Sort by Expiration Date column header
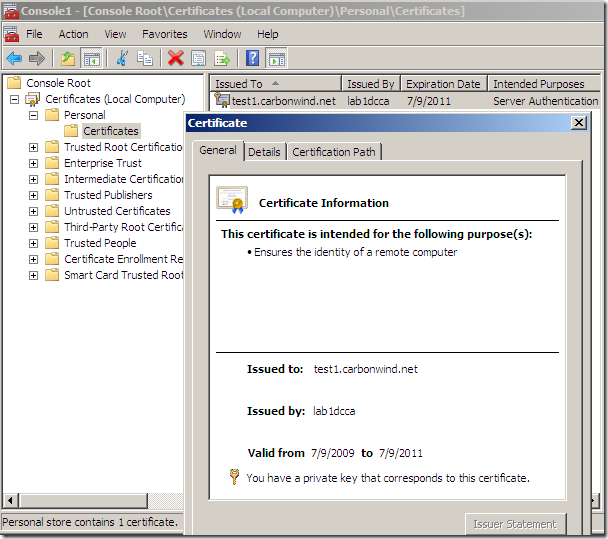608x539 pixels. pos(444,84)
